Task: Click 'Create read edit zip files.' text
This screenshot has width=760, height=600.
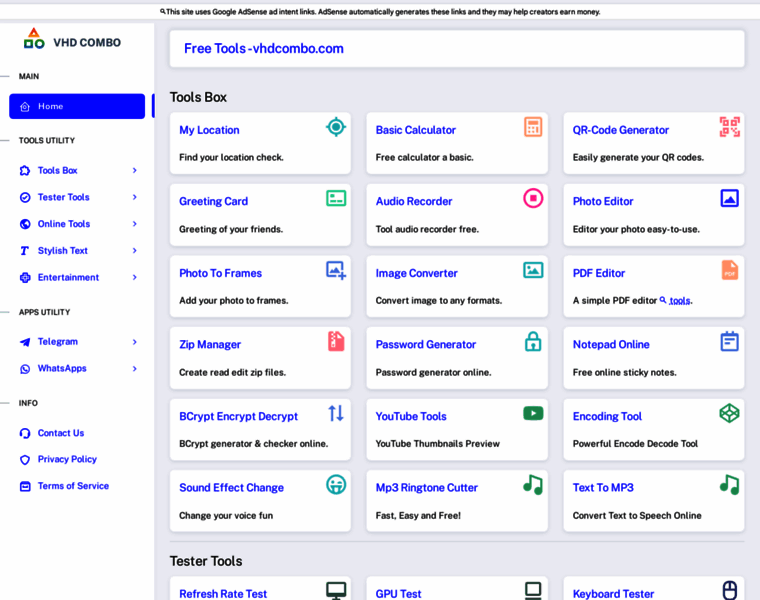Action: click(x=232, y=372)
